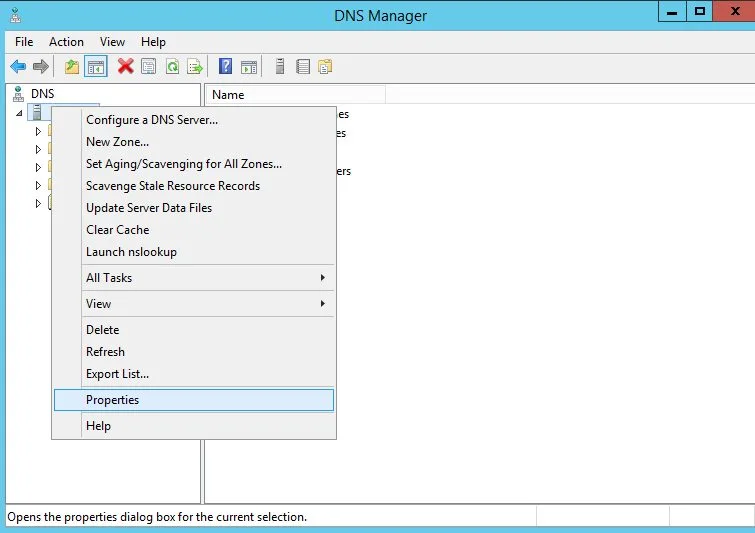Open the File menu
This screenshot has width=755, height=533.
click(x=24, y=42)
